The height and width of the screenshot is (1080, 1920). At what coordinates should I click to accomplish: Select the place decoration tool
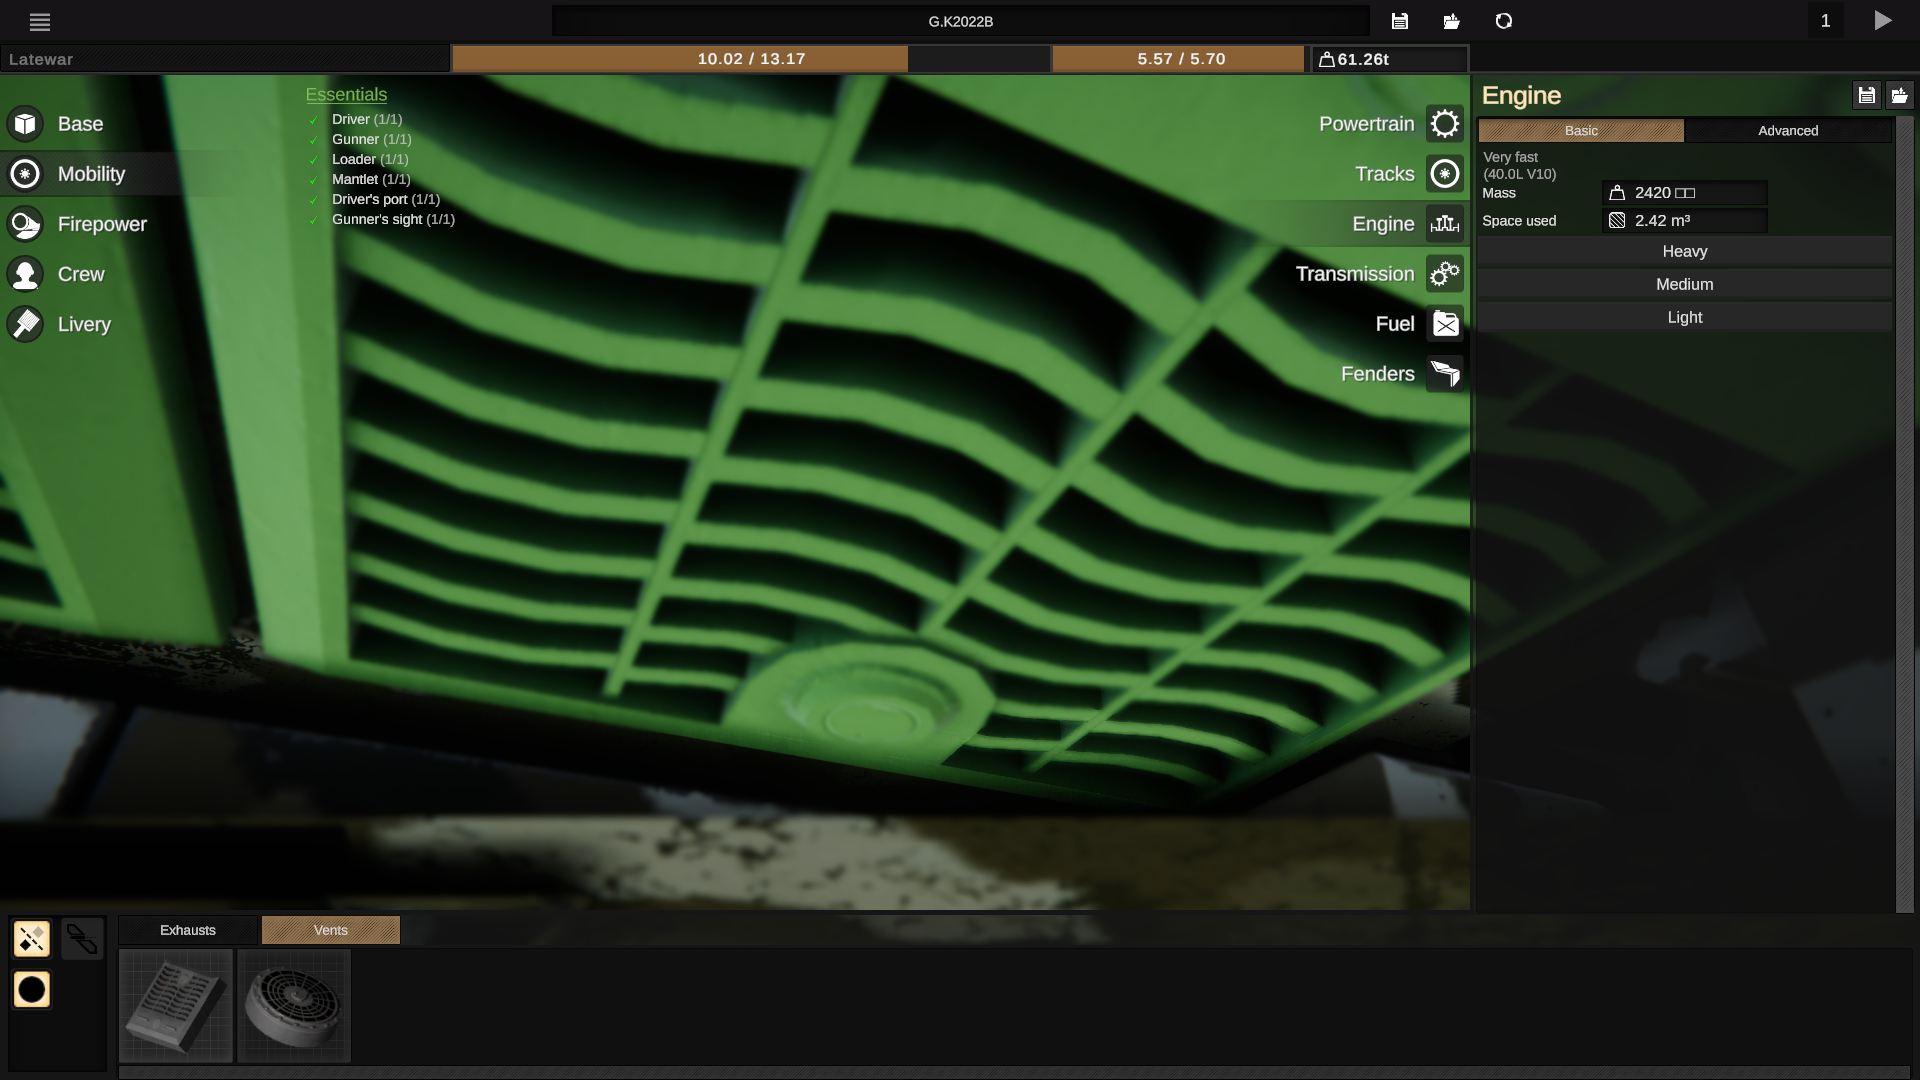[32, 939]
